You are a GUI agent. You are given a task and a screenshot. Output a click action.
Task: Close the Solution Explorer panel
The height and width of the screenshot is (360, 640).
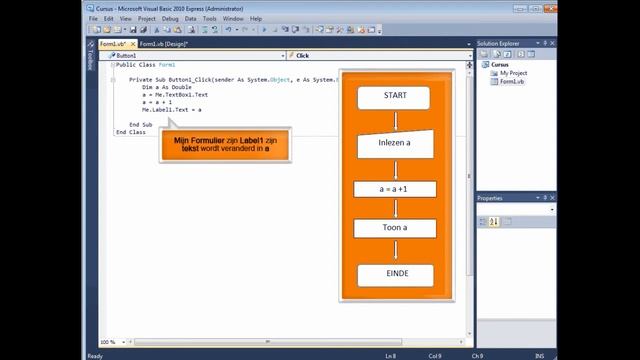coord(553,43)
